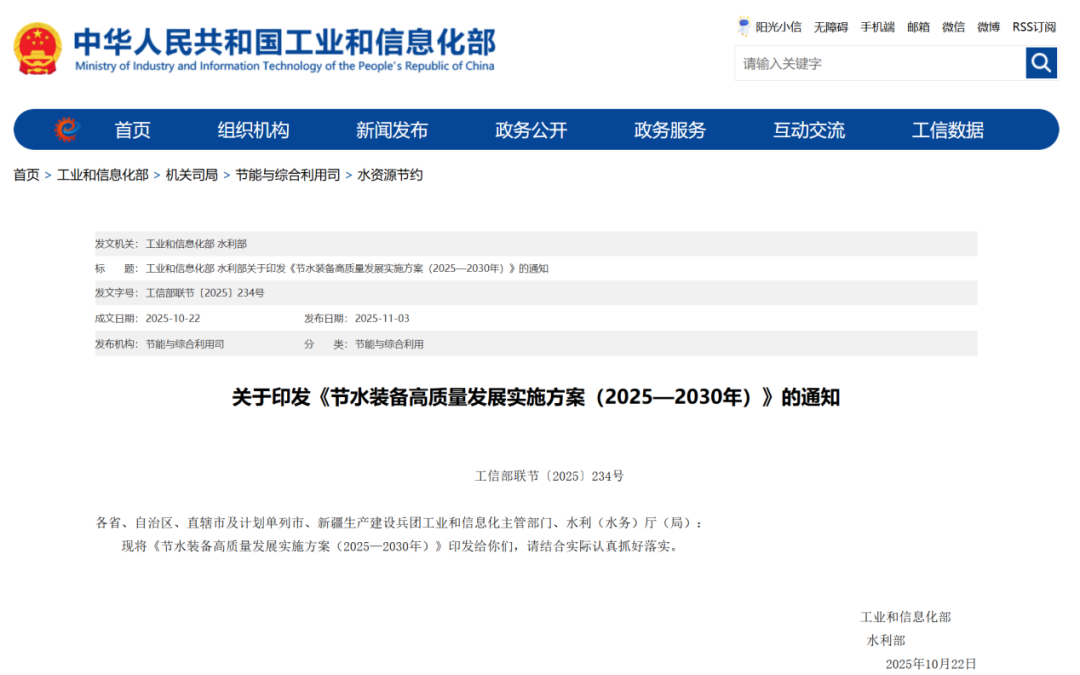This screenshot has height=675, width=1080.
Task: Go to 新闻发布 in the navigation bar
Action: pyautogui.click(x=392, y=130)
